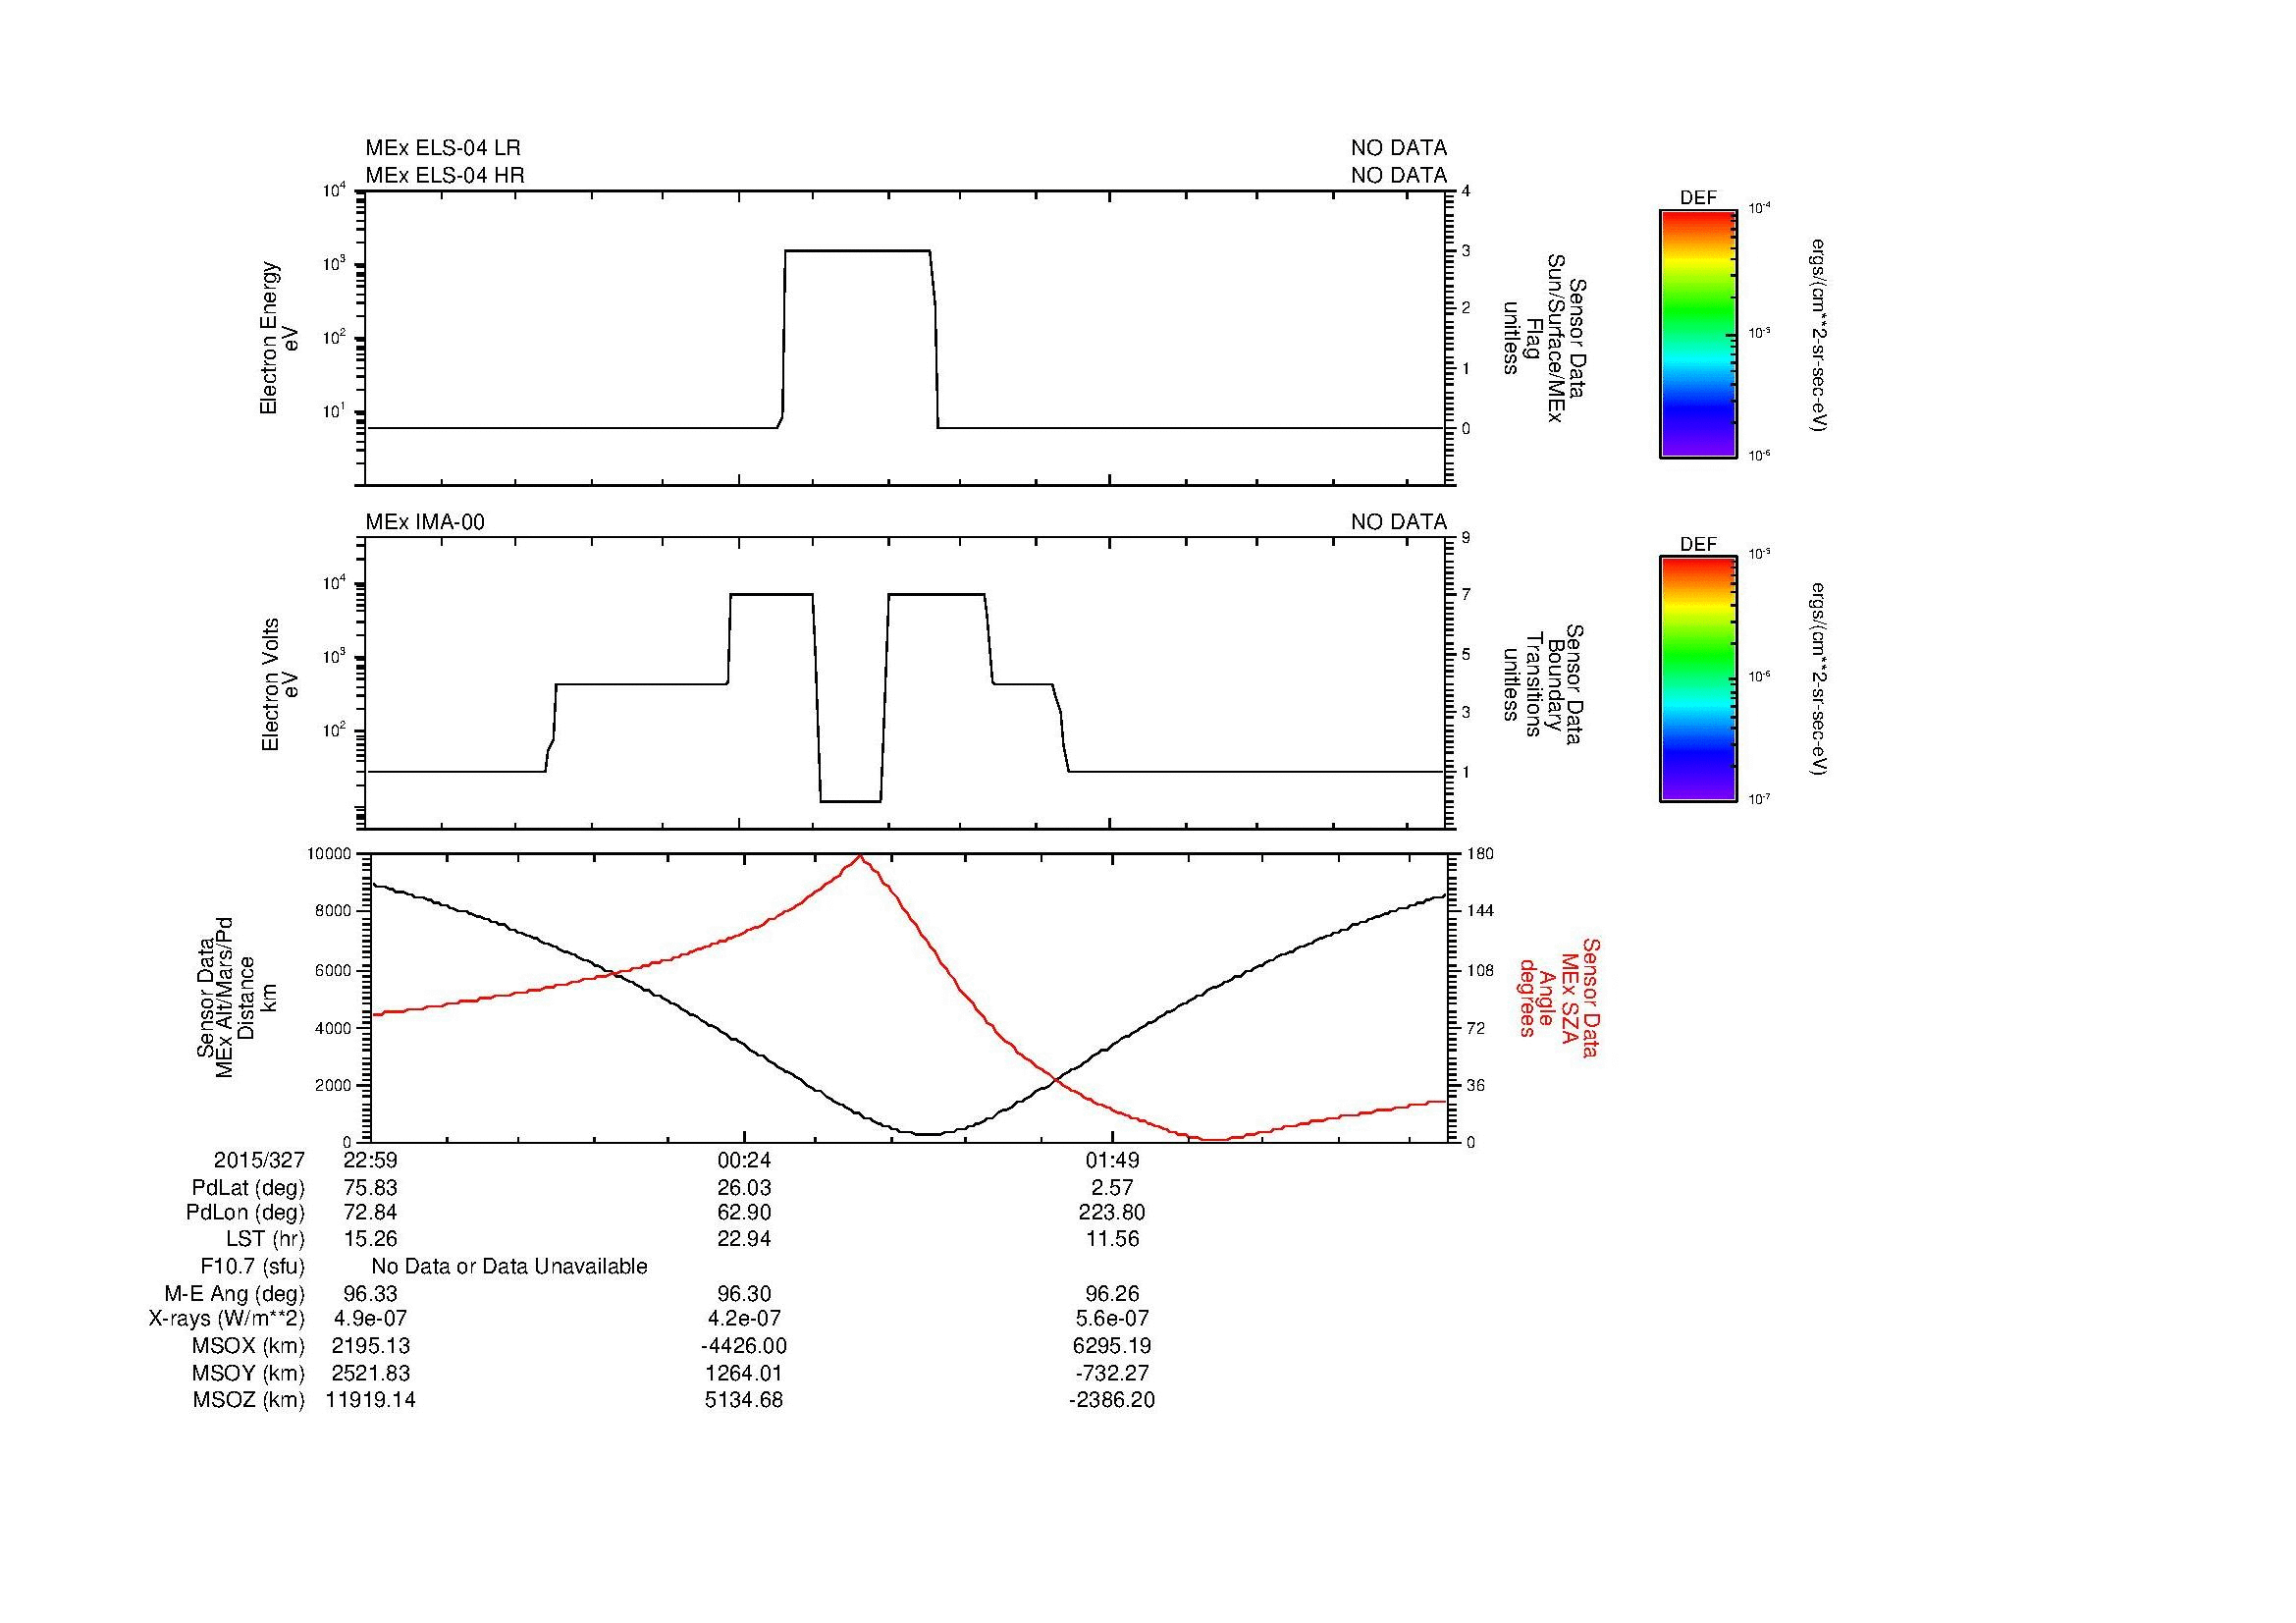The height and width of the screenshot is (1623, 2296).
Task: Click the LST value '22.94'
Action: pos(744,1239)
